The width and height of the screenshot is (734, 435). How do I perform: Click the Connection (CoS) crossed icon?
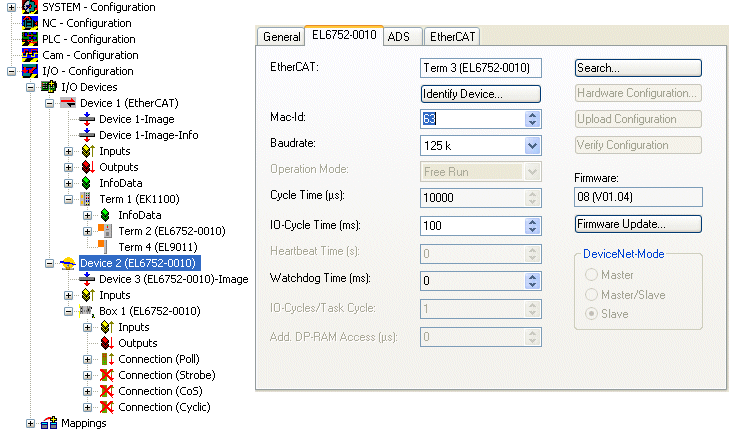coord(107,391)
